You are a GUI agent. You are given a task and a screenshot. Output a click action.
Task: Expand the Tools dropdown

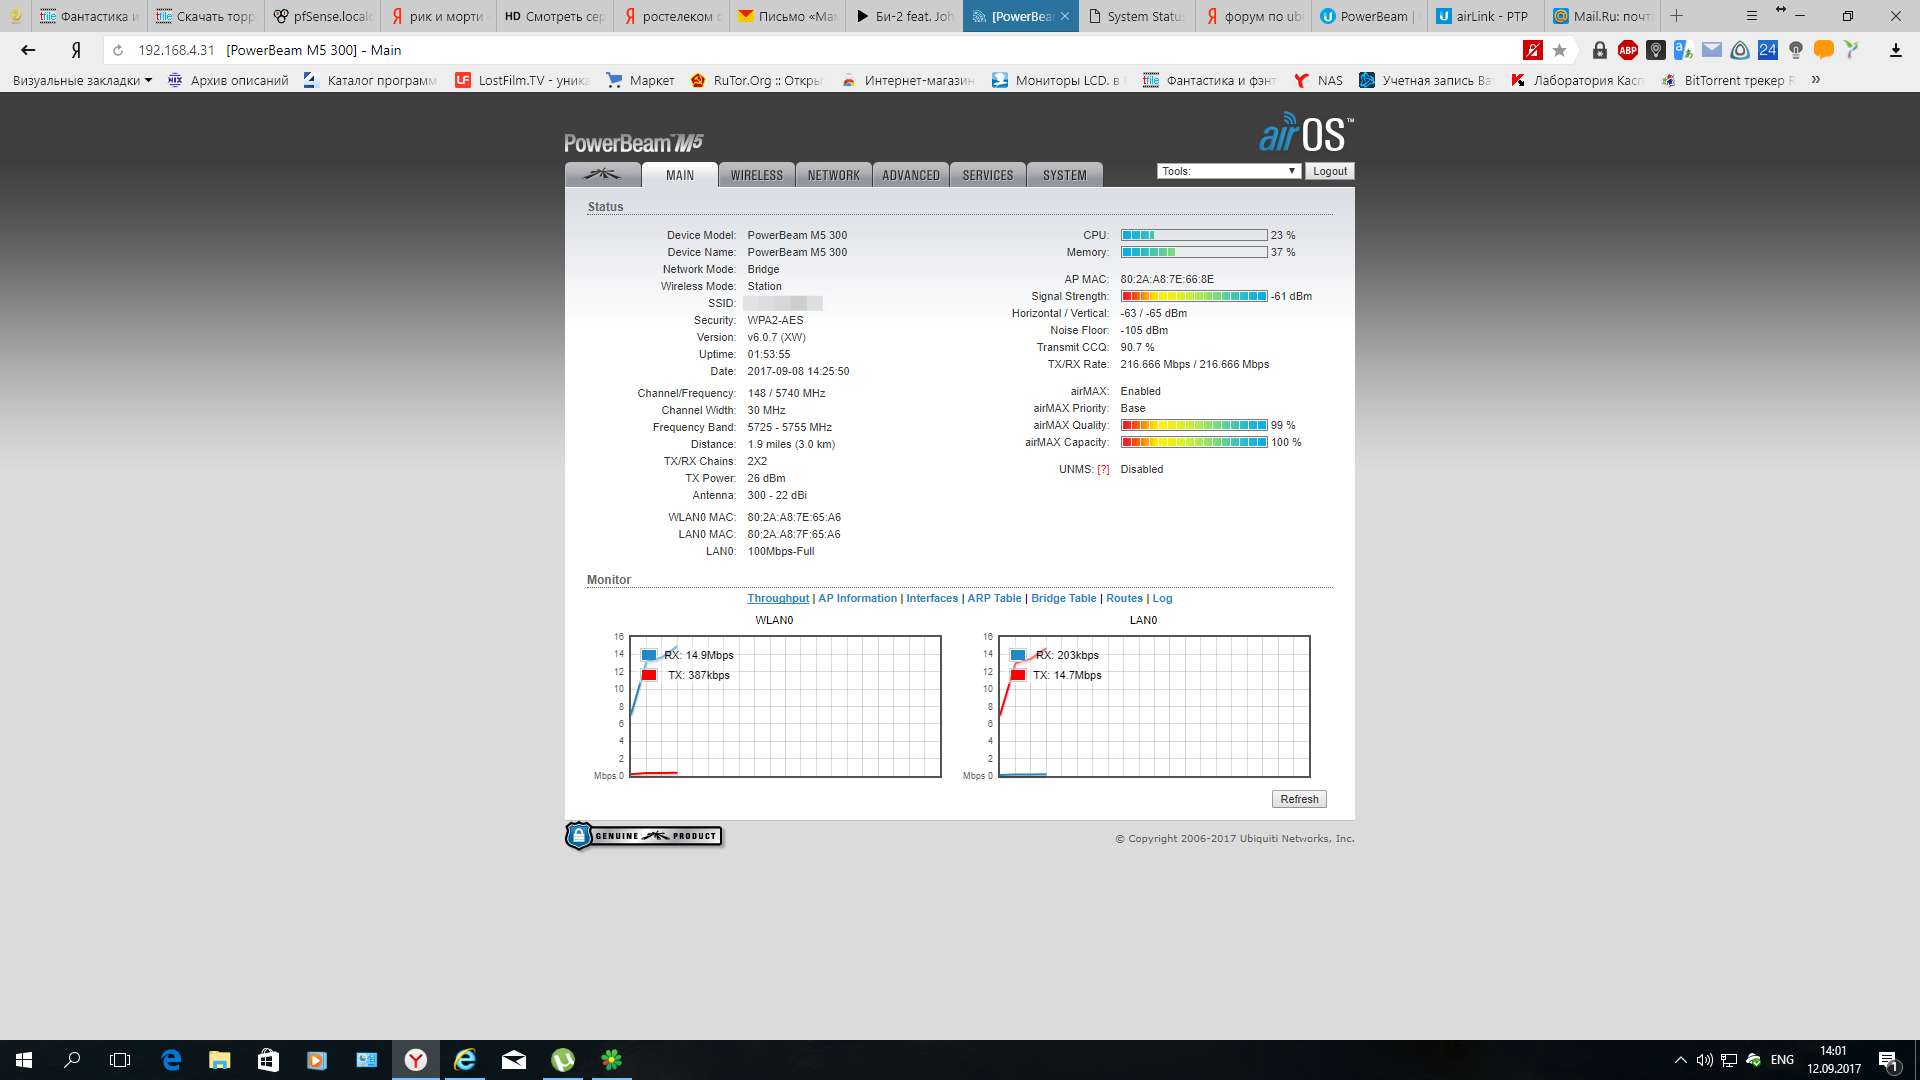(1229, 171)
